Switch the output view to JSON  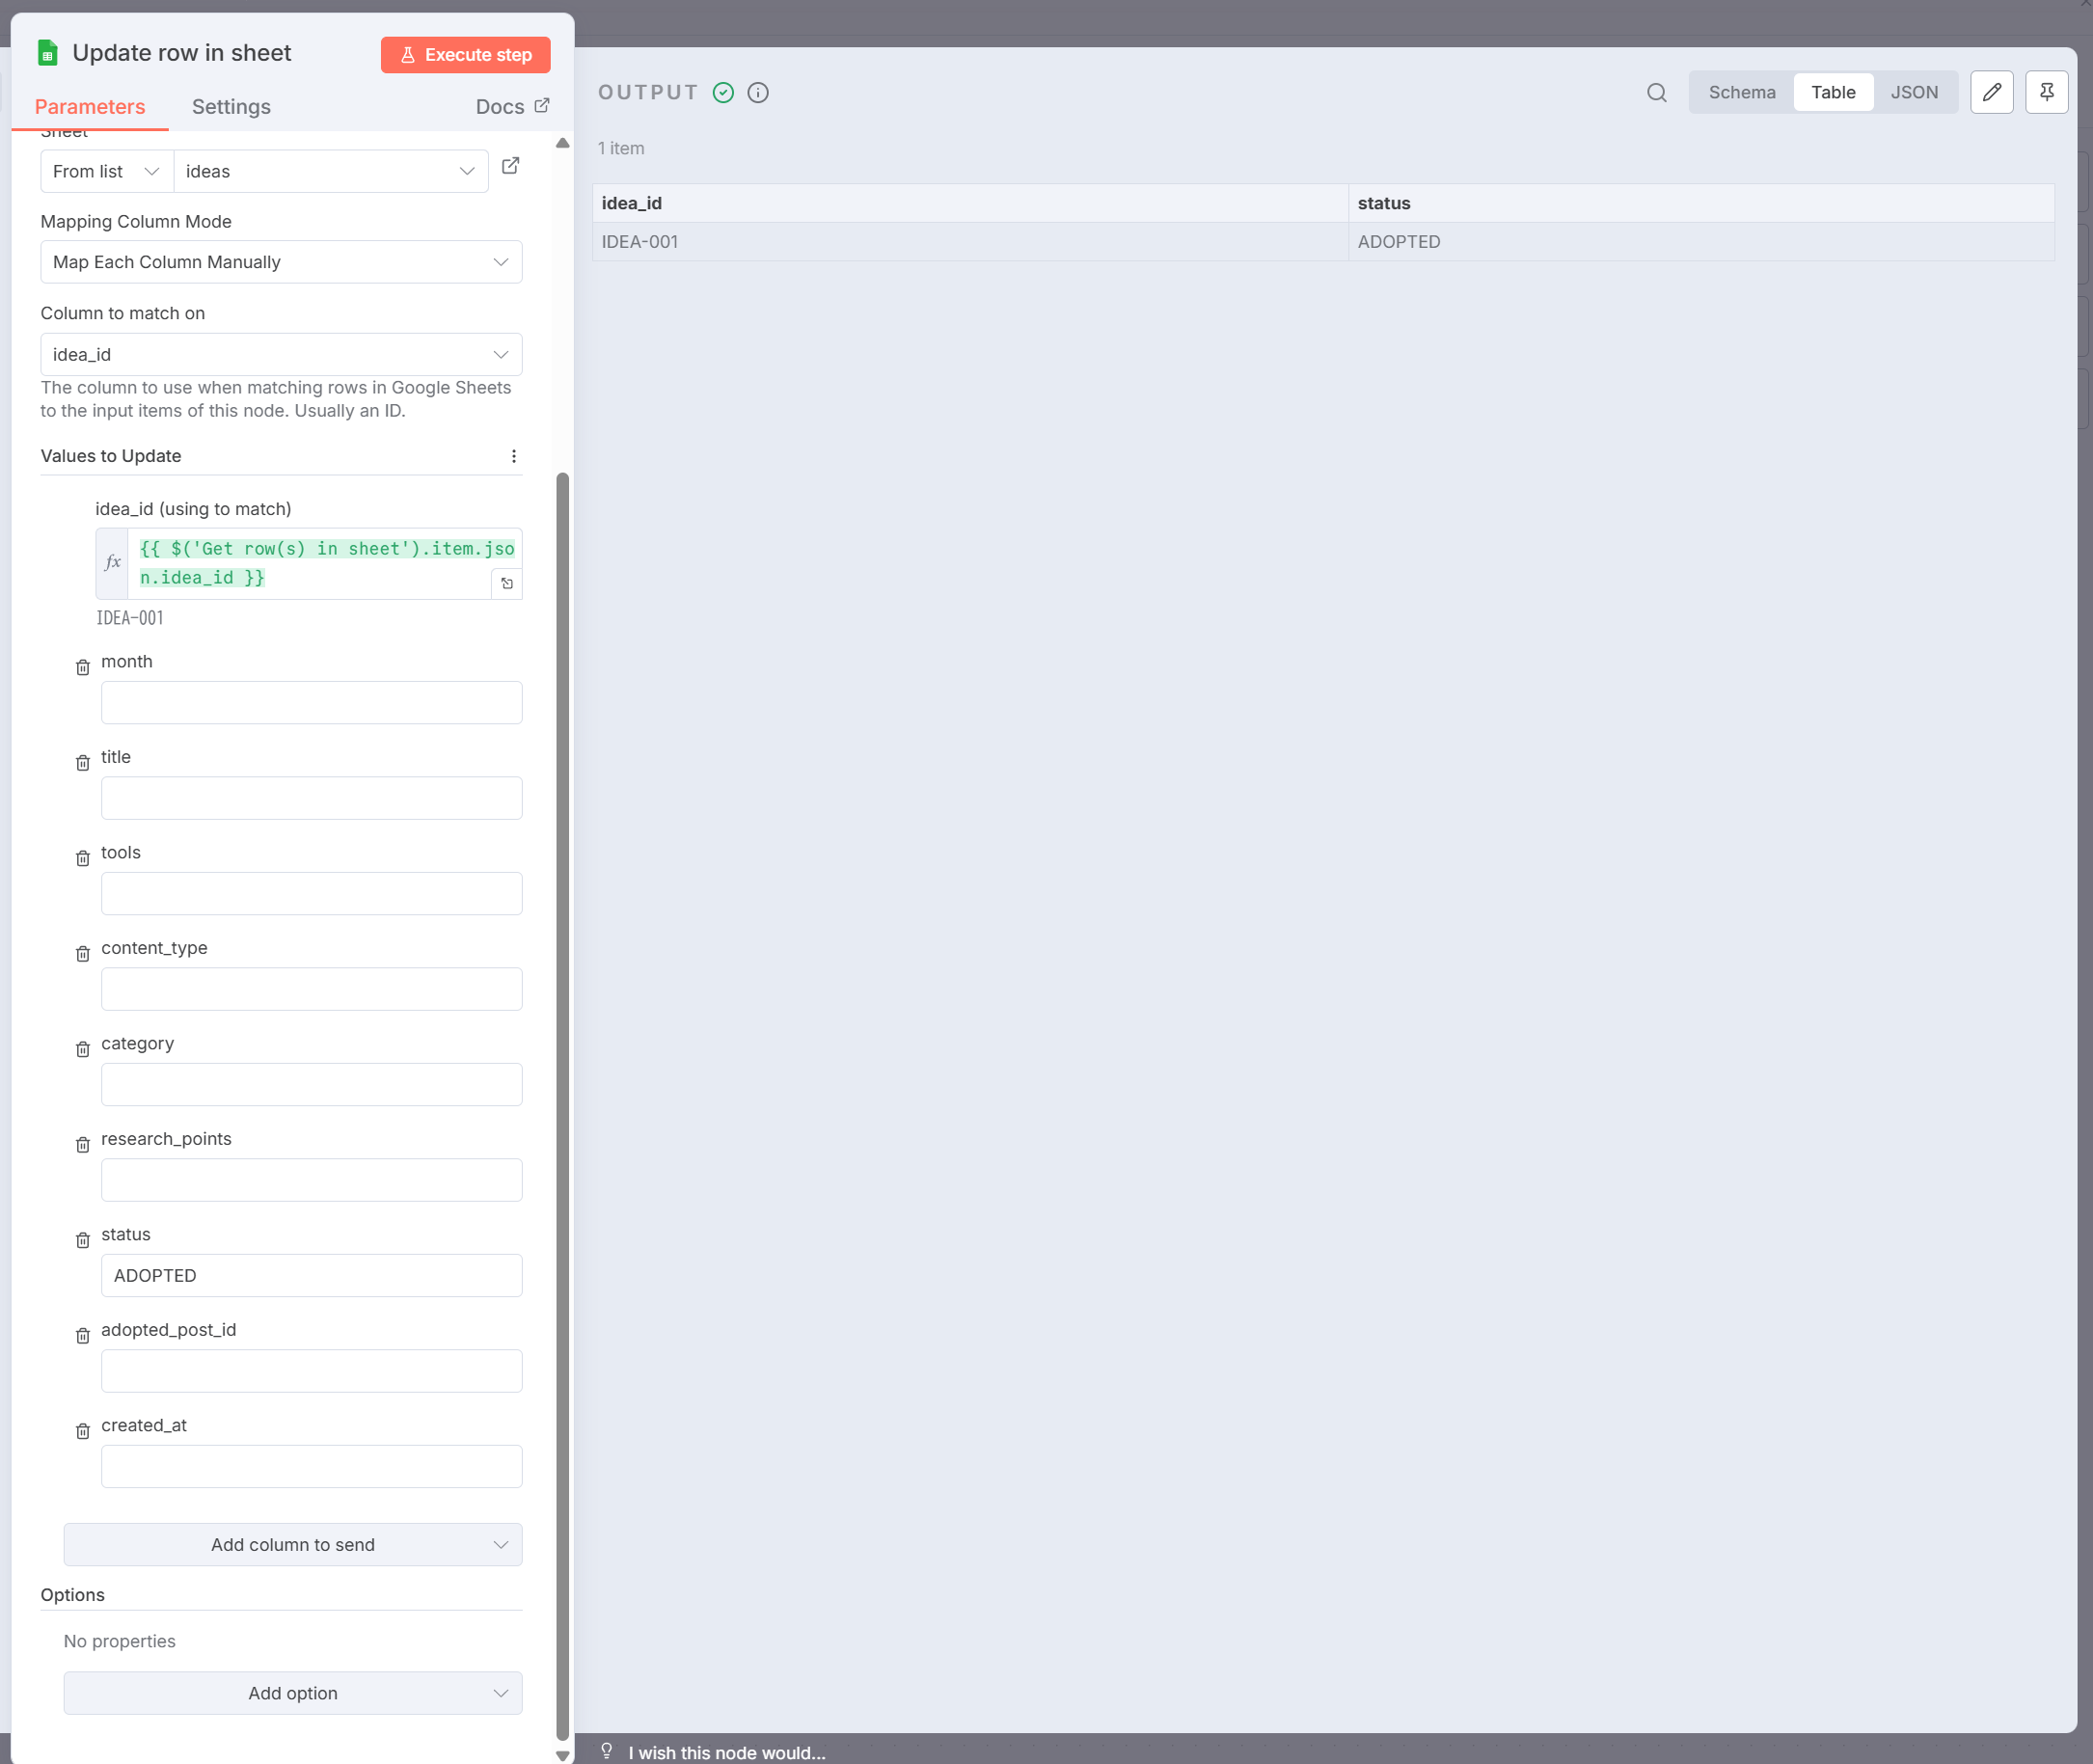(1913, 93)
